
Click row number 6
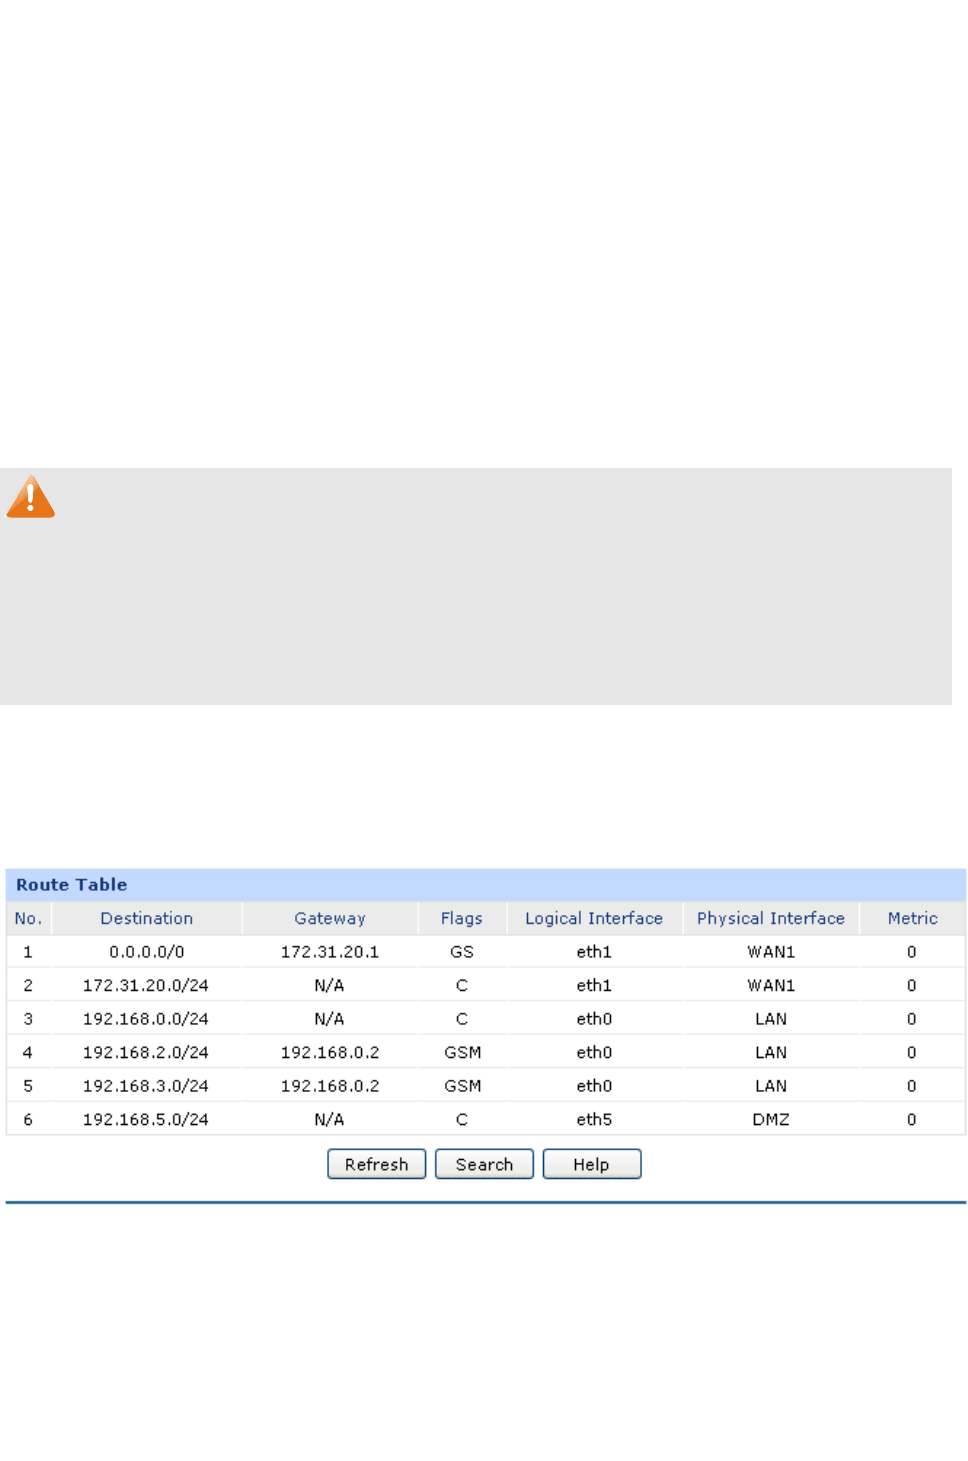[x=28, y=1119]
